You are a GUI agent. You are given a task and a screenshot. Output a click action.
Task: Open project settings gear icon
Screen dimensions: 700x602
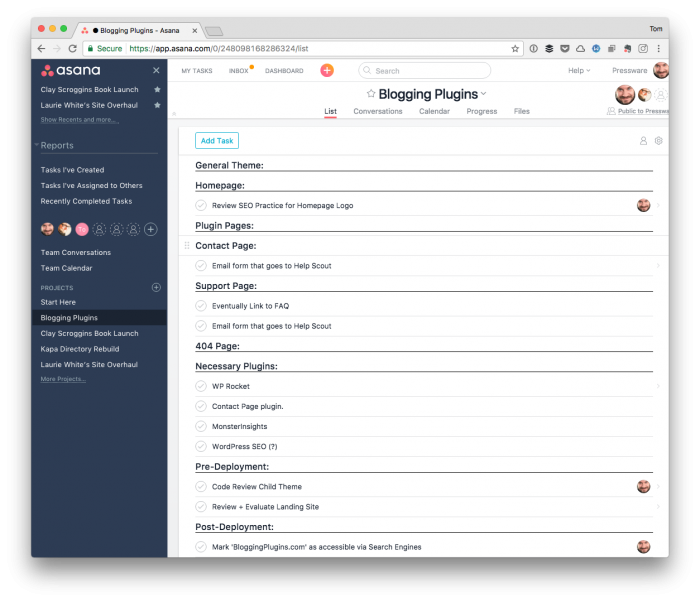(x=658, y=141)
